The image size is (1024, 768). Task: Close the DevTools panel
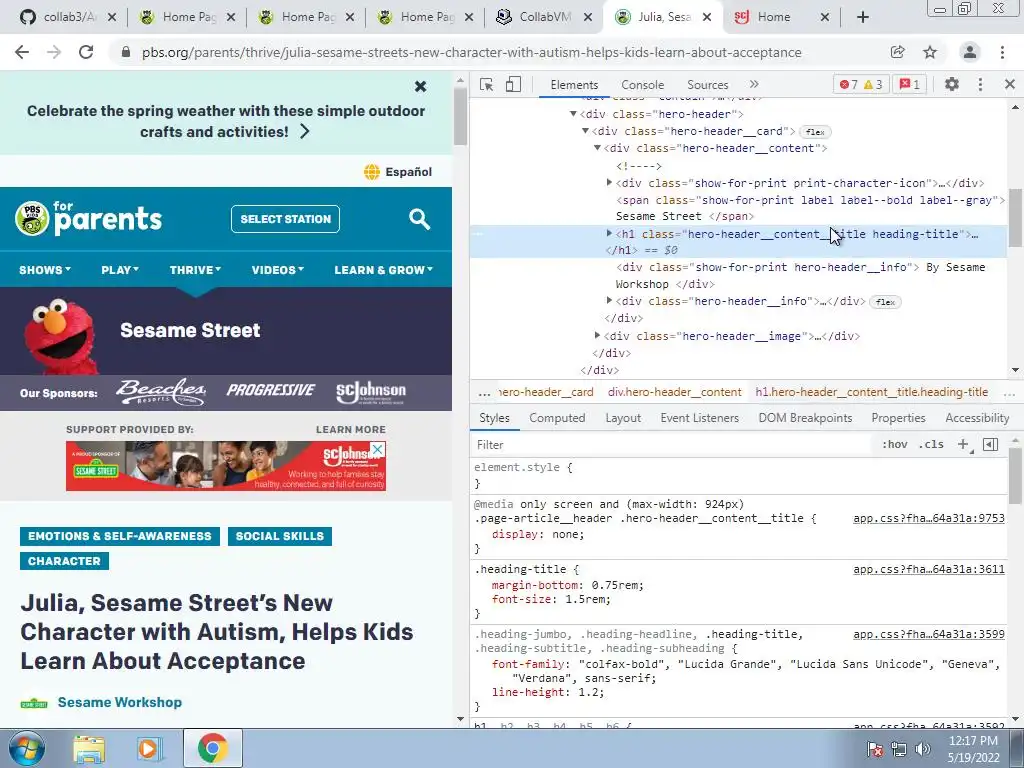1010,84
